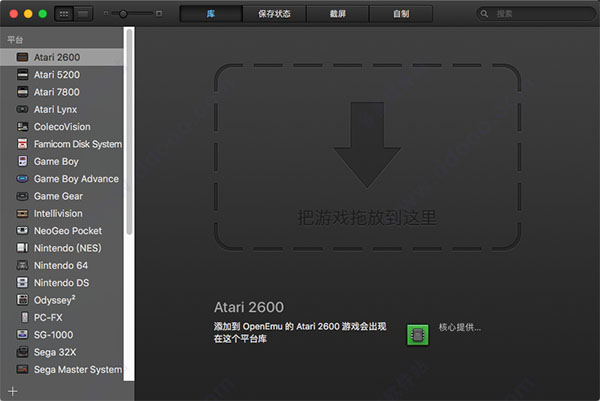The image size is (600, 401).
Task: Switch to list view mode
Action: tap(83, 14)
